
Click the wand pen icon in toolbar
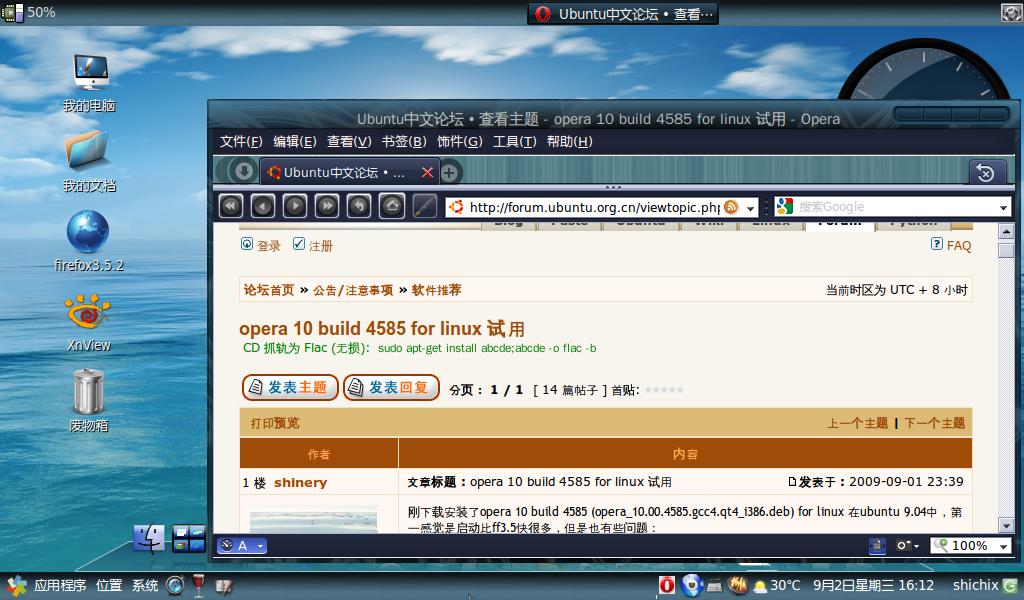[x=424, y=206]
